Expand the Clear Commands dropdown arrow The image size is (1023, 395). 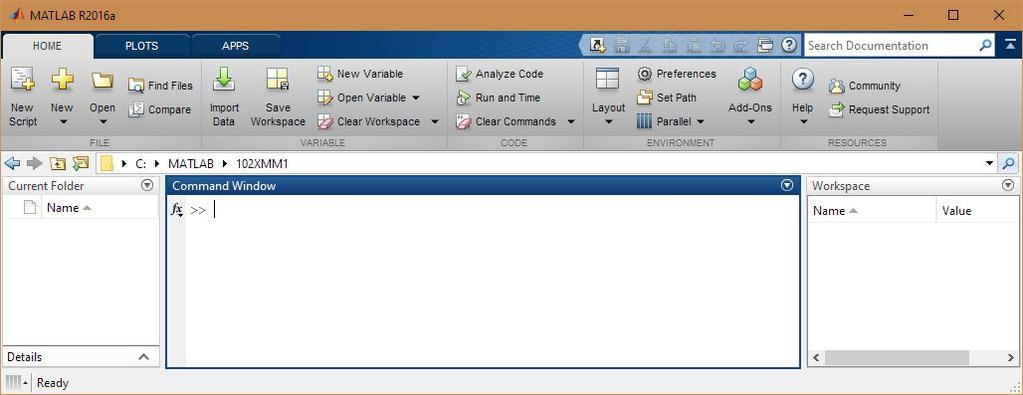click(x=571, y=121)
